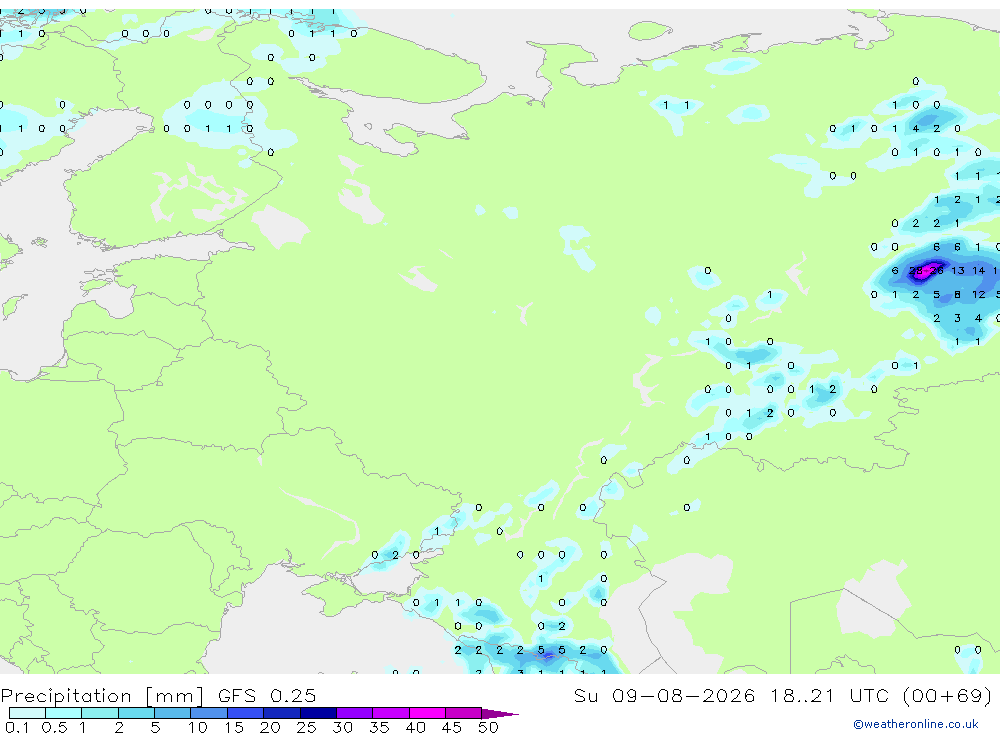Click the 1–2 mm legend color swatch
1000x733 pixels.
pos(100,713)
